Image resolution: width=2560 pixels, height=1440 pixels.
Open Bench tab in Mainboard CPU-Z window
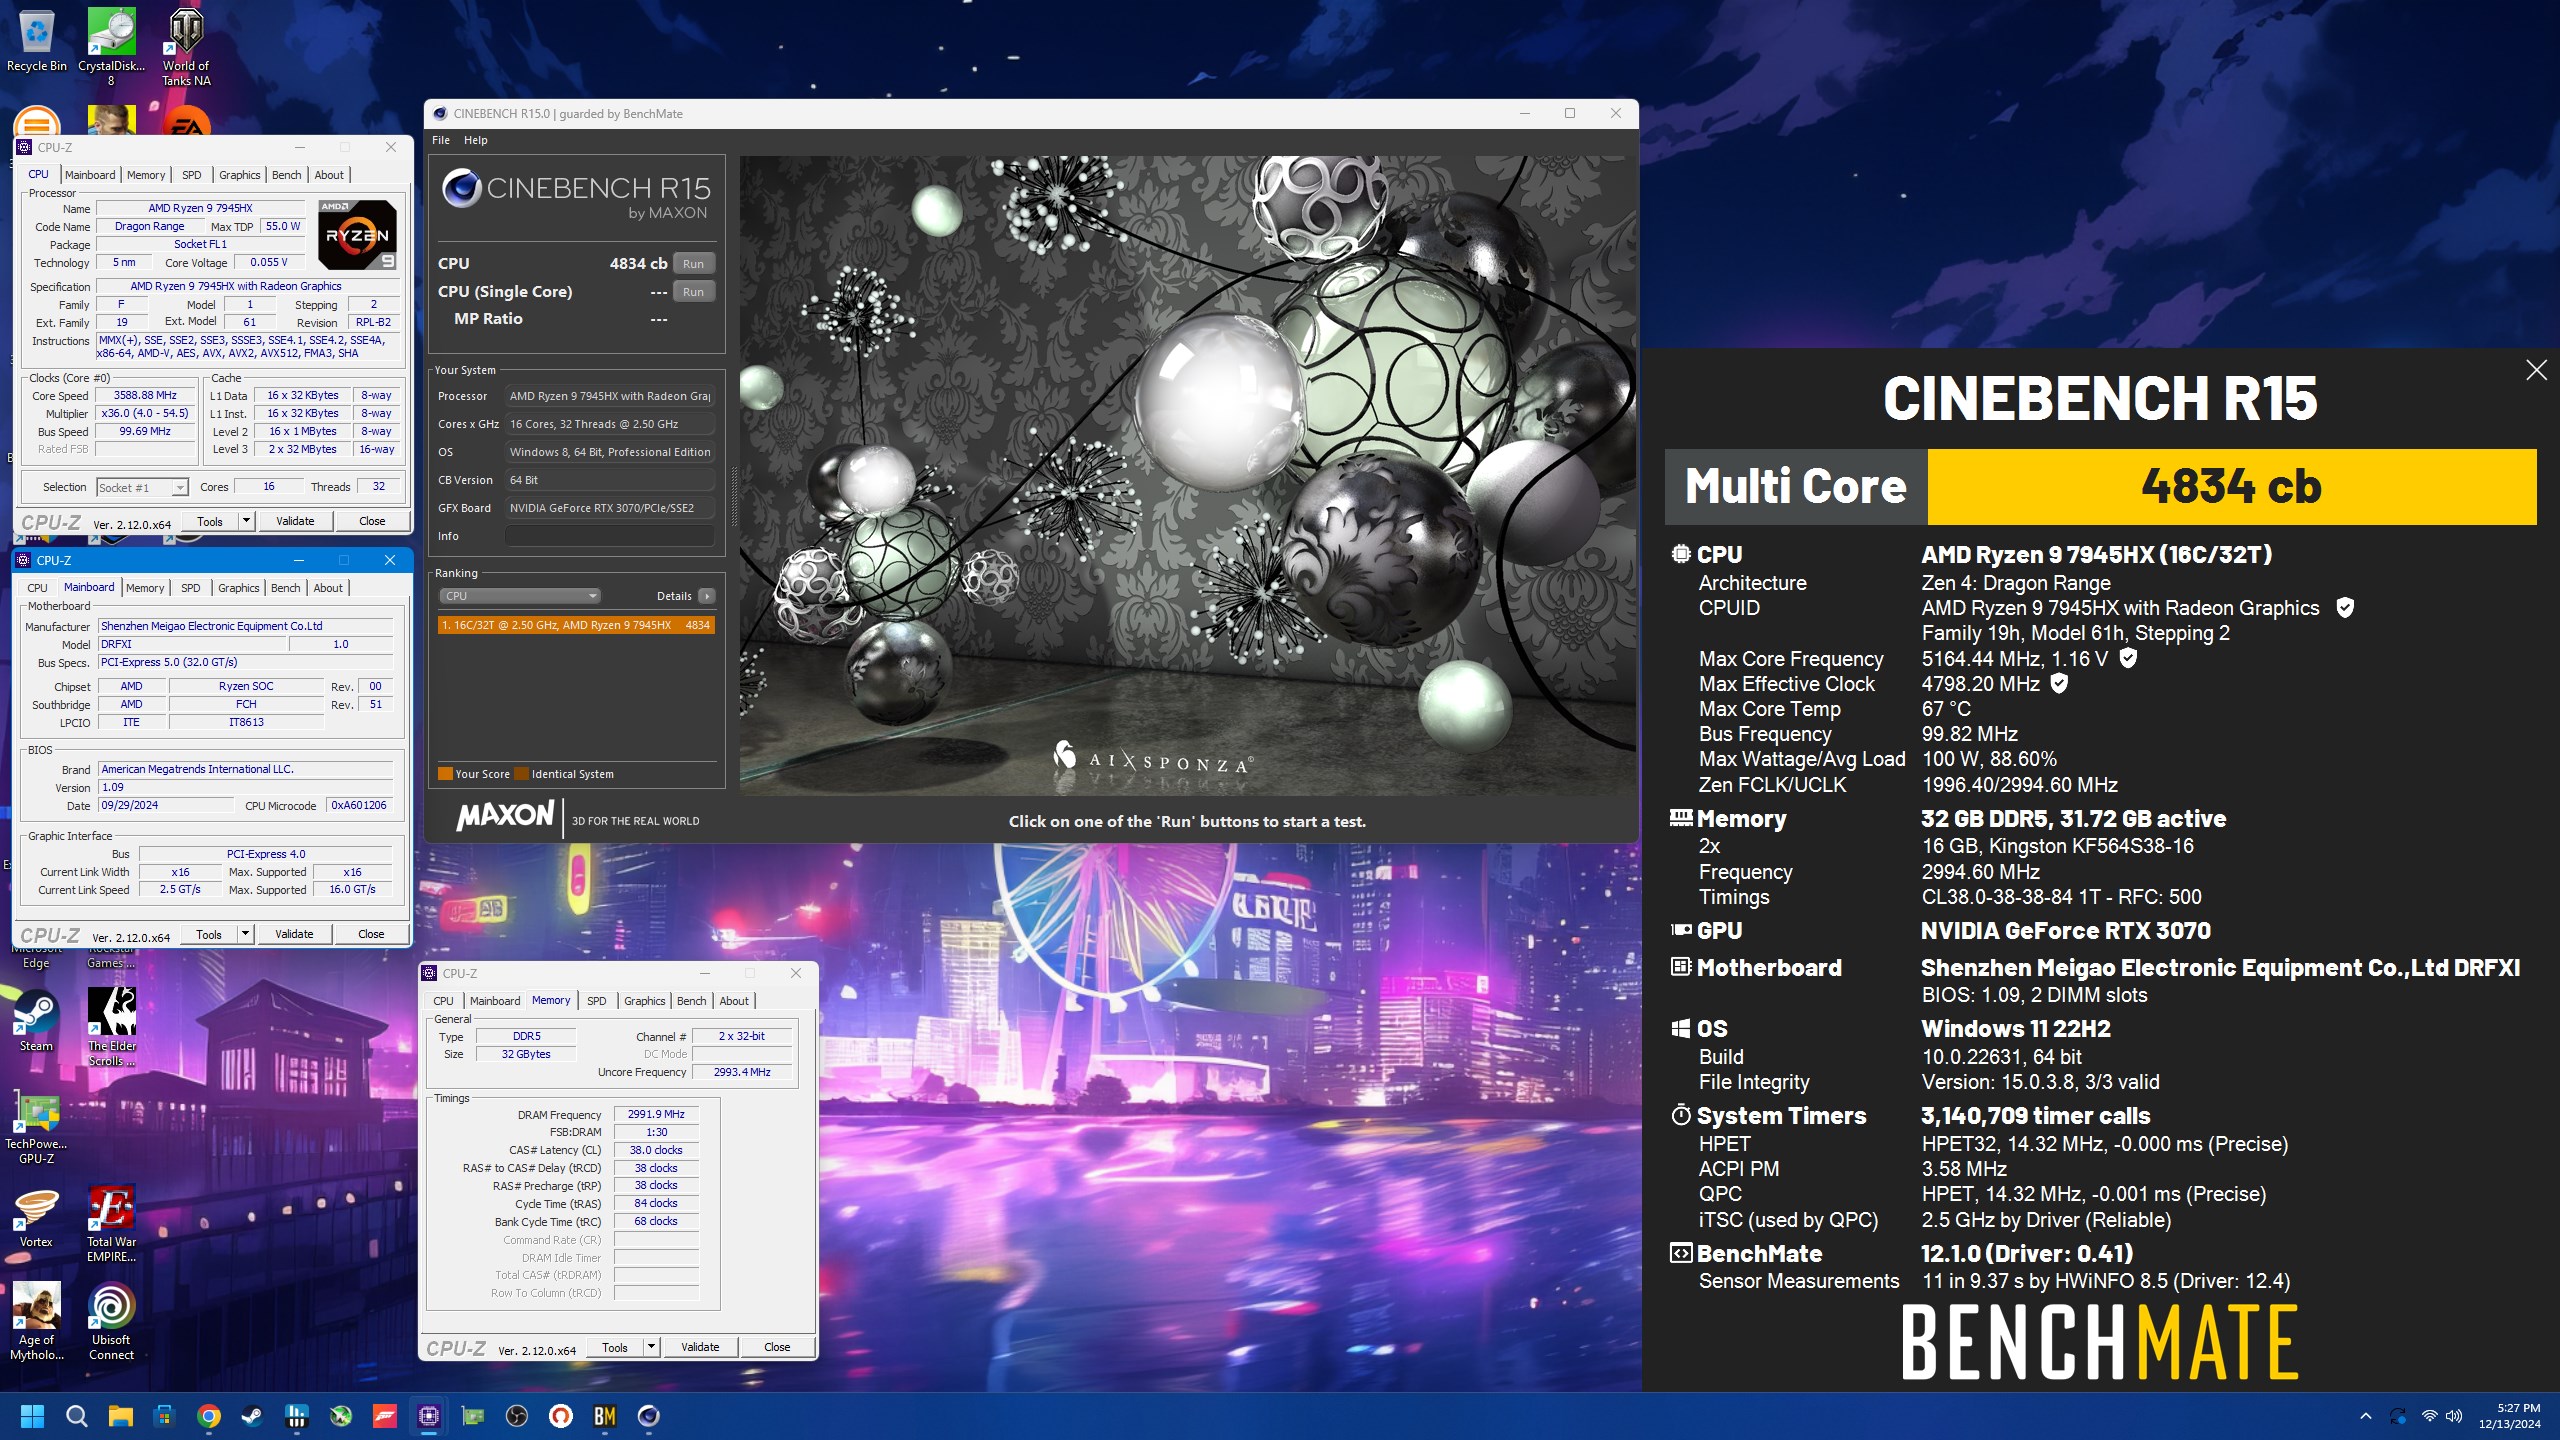pyautogui.click(x=285, y=588)
